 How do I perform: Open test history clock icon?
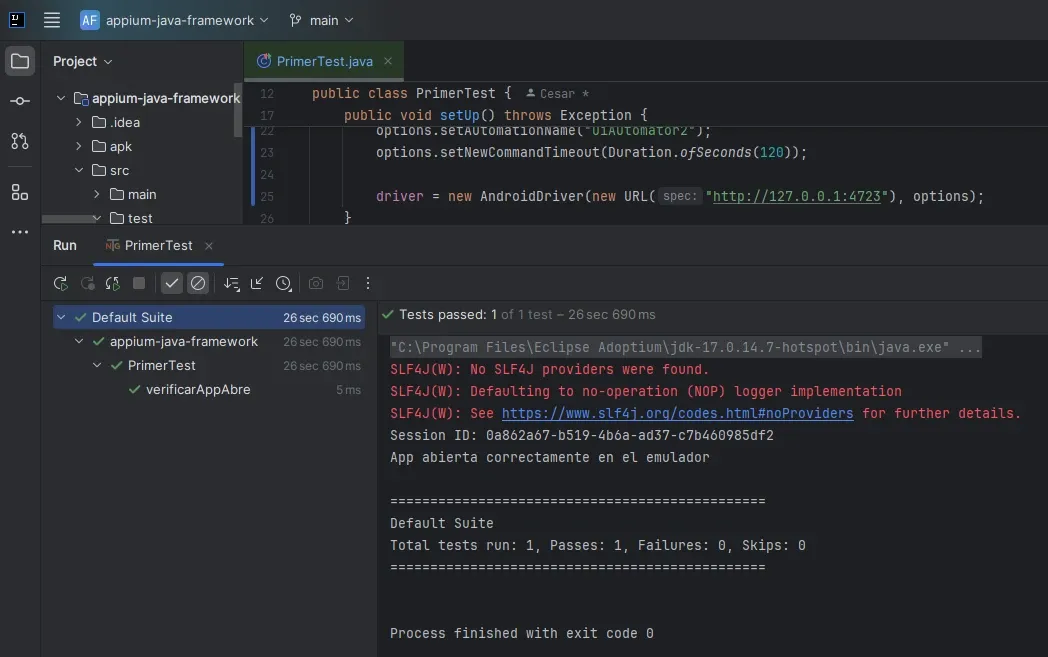click(x=283, y=283)
